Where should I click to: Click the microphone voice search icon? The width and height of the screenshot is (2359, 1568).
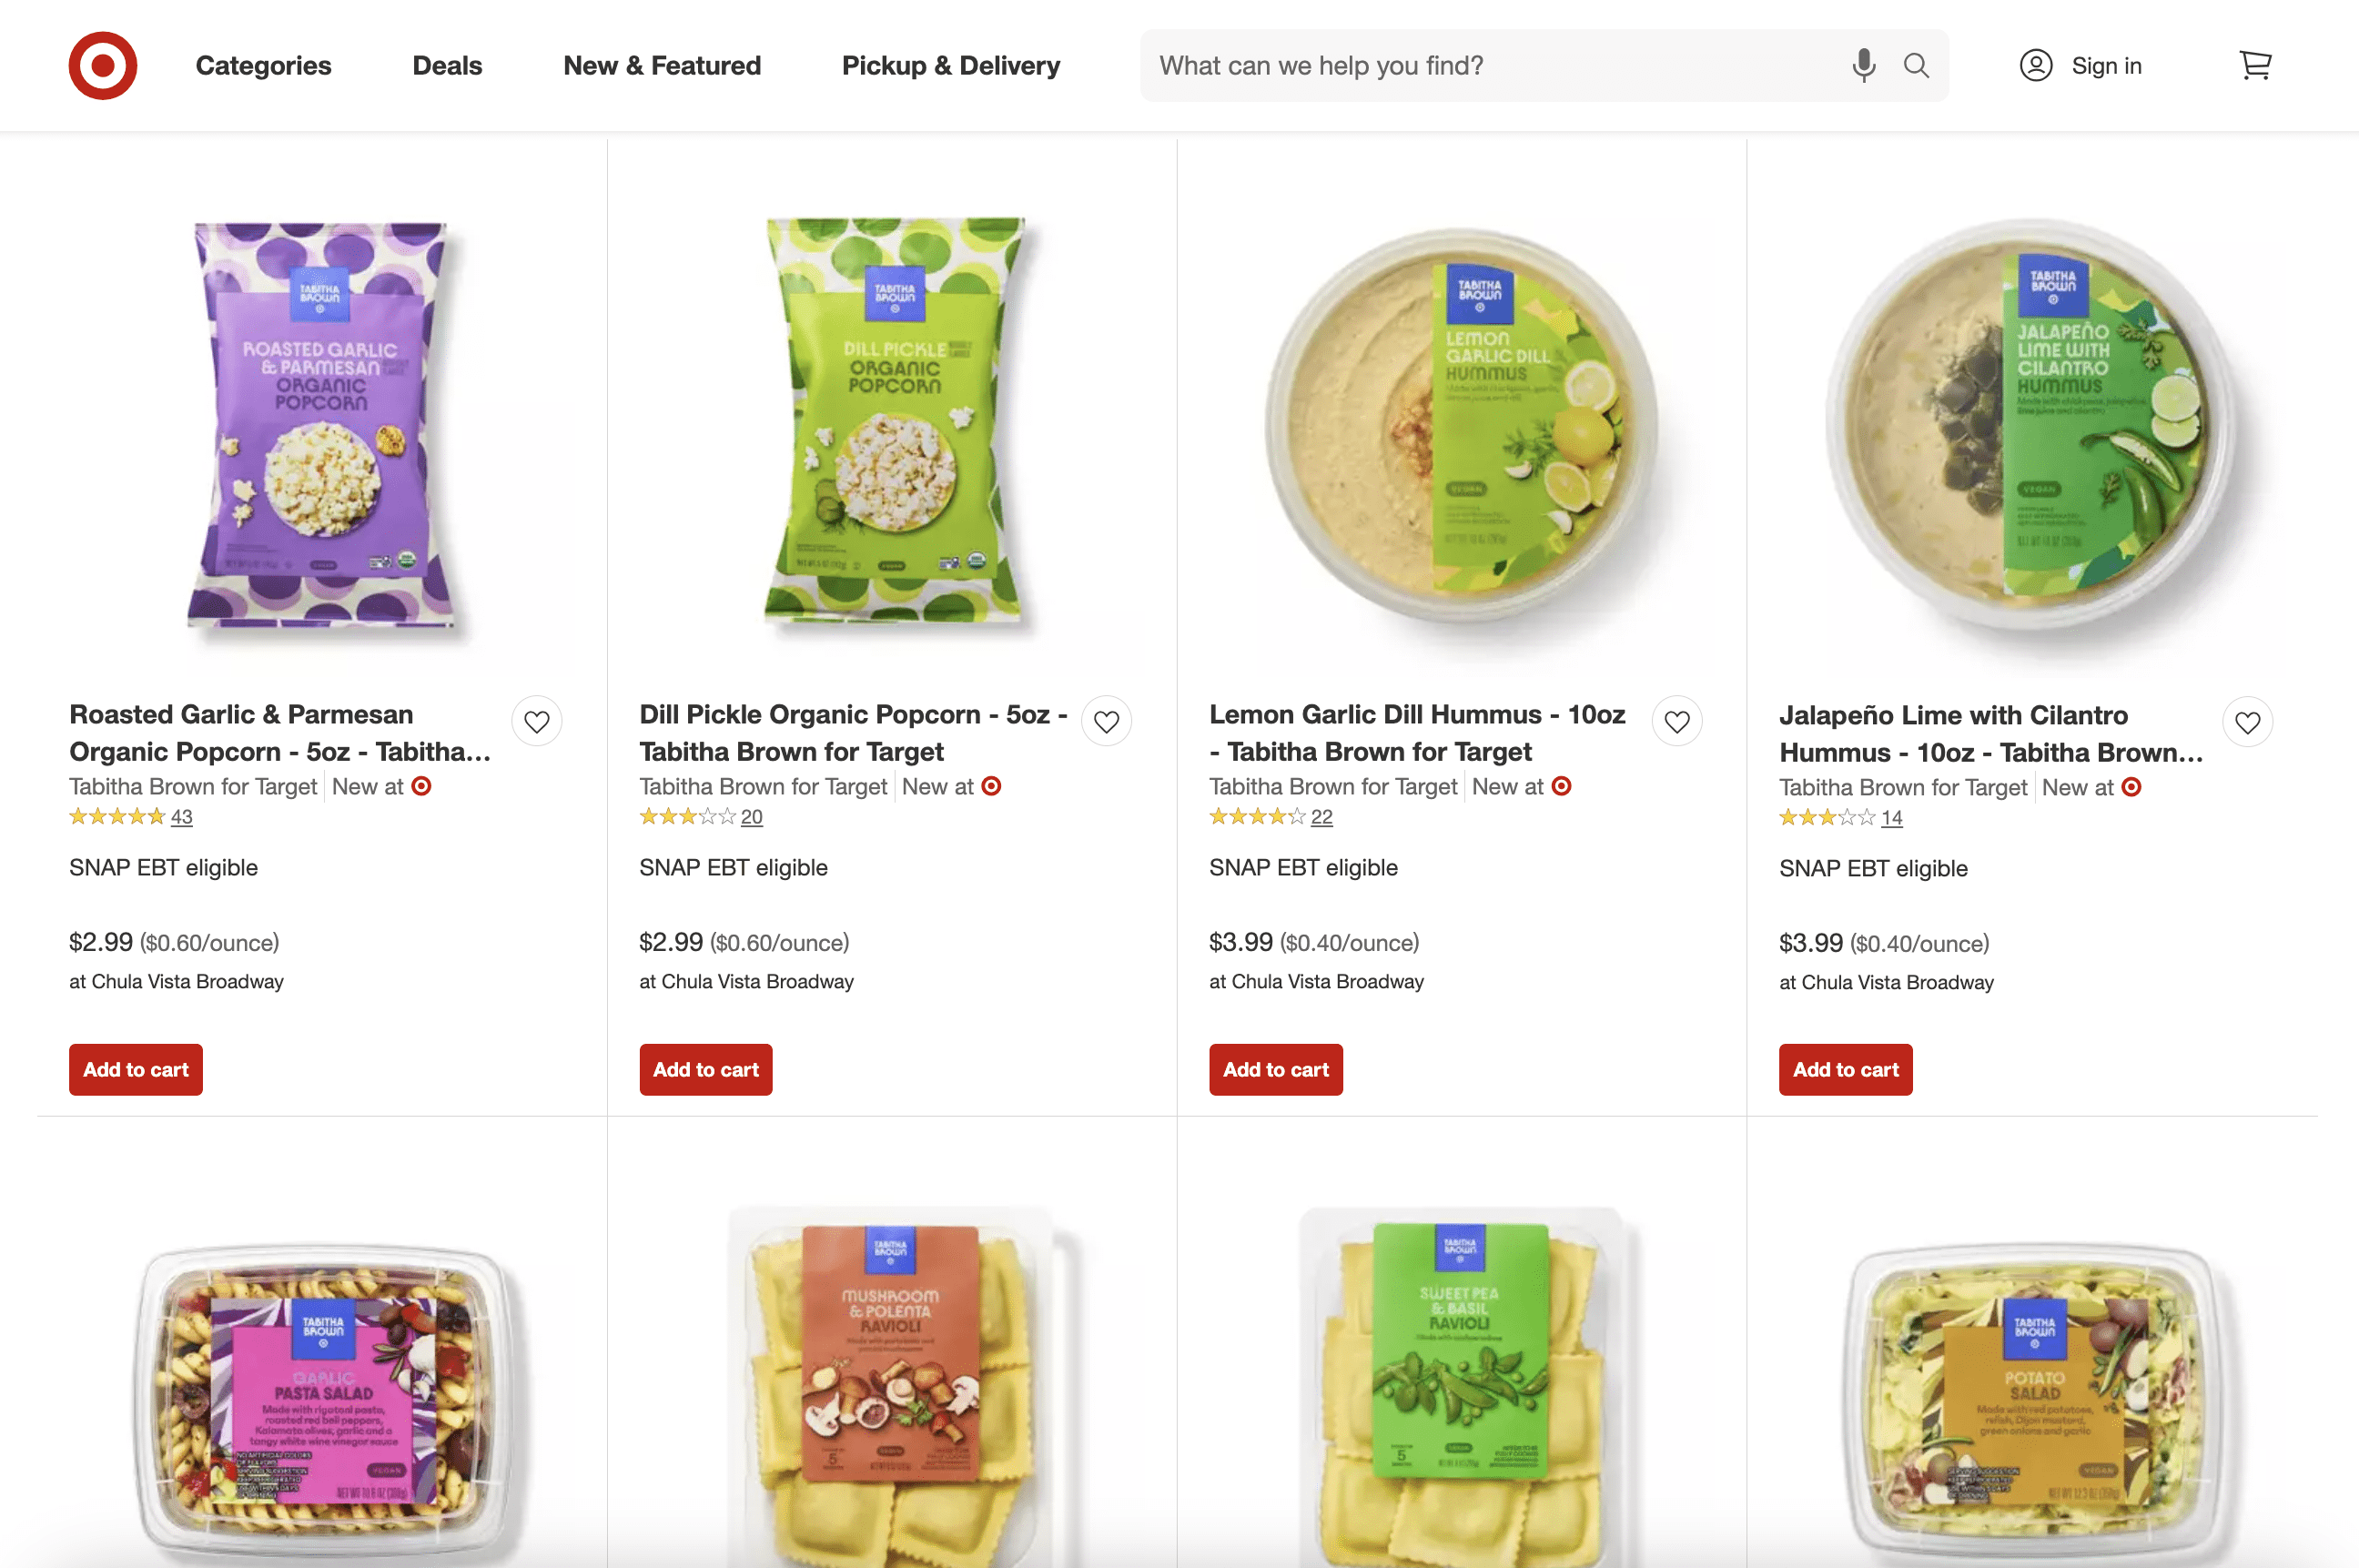[x=1863, y=66]
